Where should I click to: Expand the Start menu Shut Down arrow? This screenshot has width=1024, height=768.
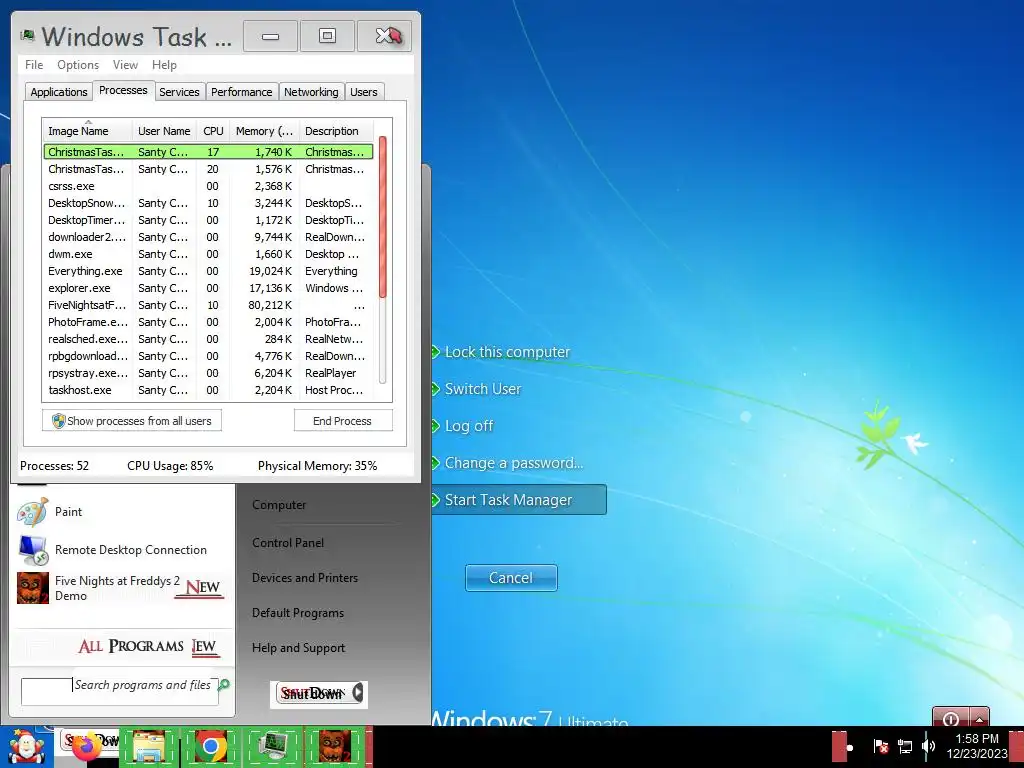358,693
